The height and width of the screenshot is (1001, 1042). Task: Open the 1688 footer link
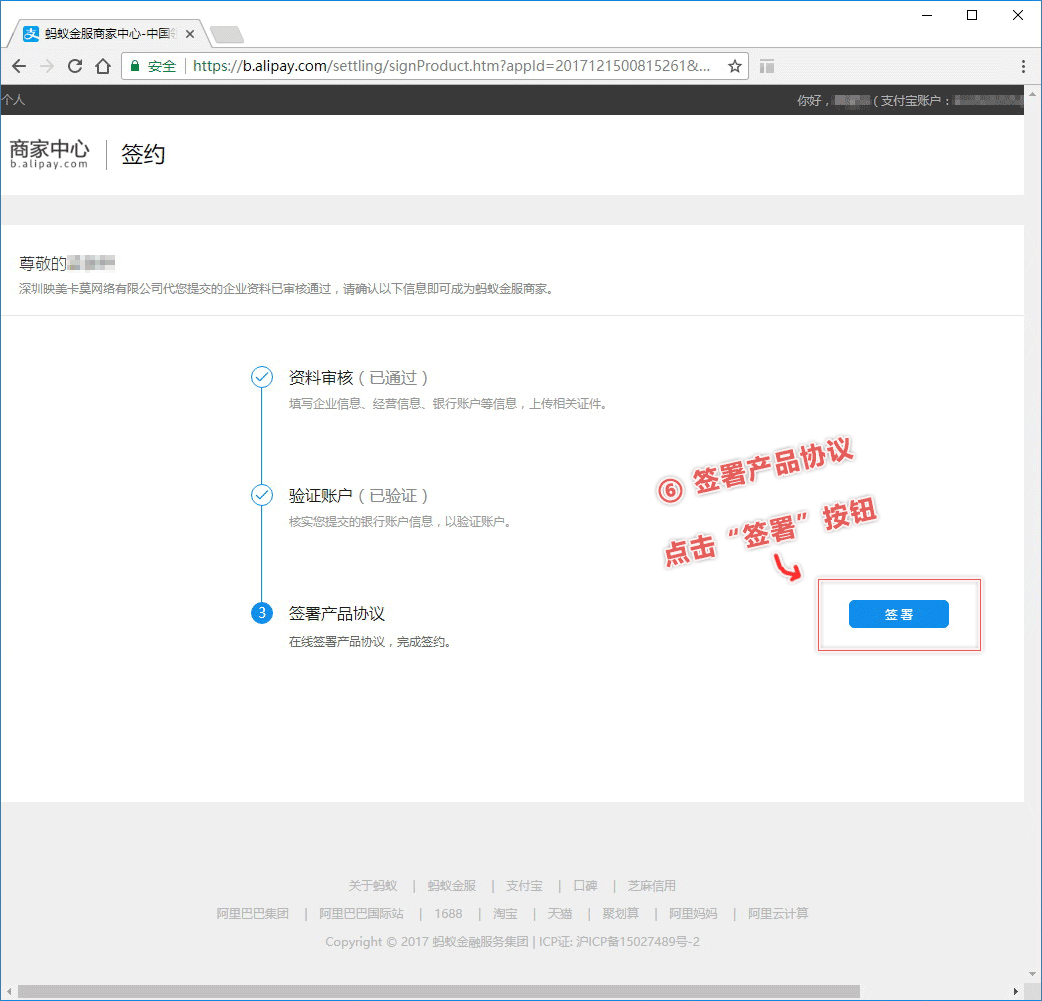449,913
